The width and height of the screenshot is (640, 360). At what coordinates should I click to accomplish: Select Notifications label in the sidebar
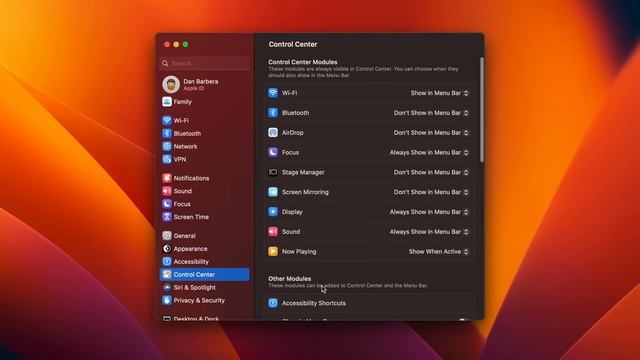[191, 178]
